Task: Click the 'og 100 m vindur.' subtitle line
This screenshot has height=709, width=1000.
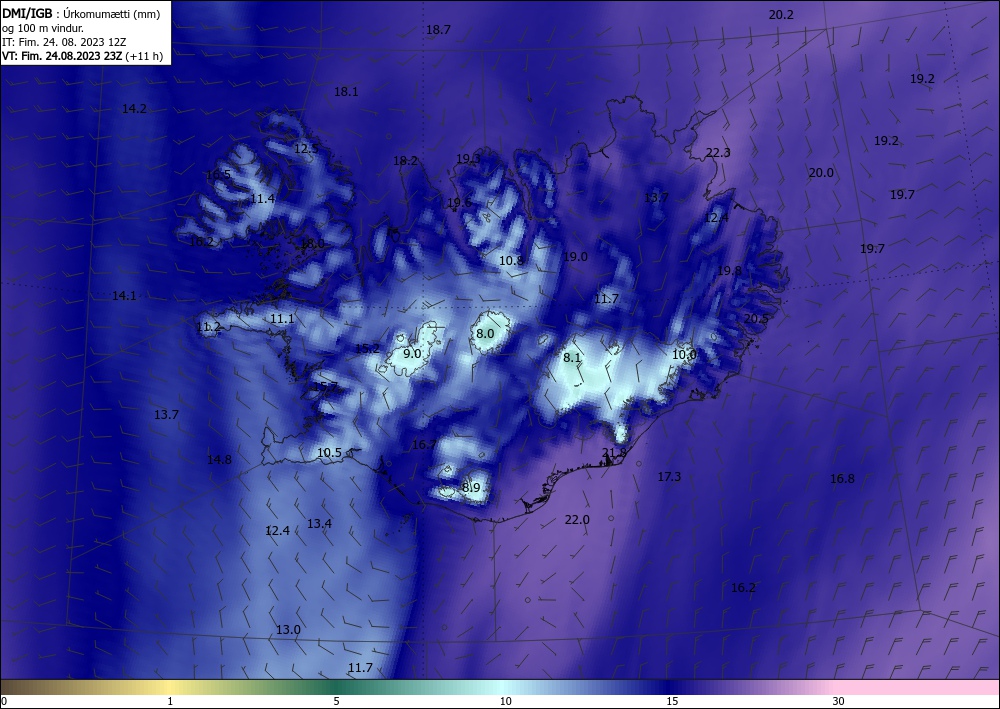Action: click(43, 28)
